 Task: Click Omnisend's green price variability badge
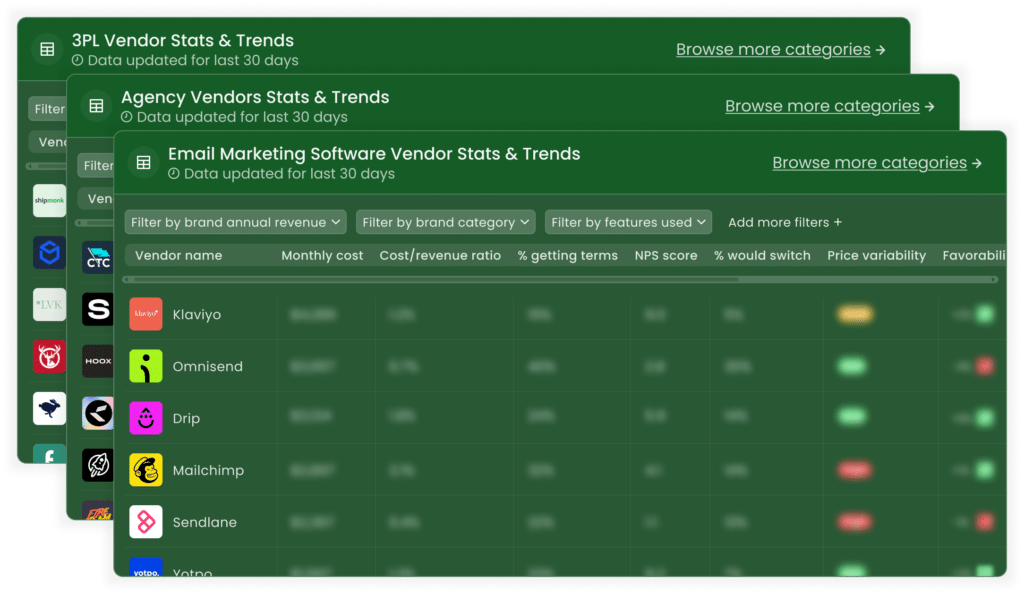[x=852, y=366]
